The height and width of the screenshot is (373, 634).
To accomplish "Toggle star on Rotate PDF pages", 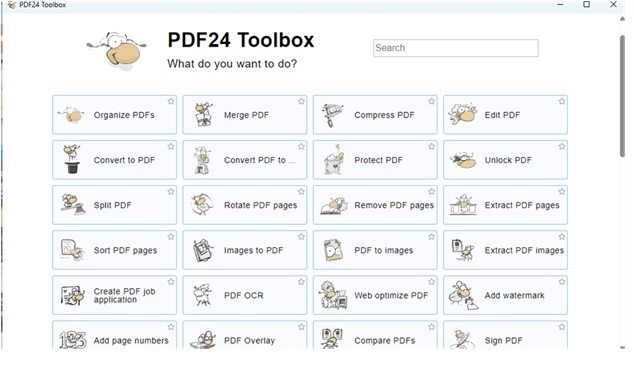I will tap(301, 191).
